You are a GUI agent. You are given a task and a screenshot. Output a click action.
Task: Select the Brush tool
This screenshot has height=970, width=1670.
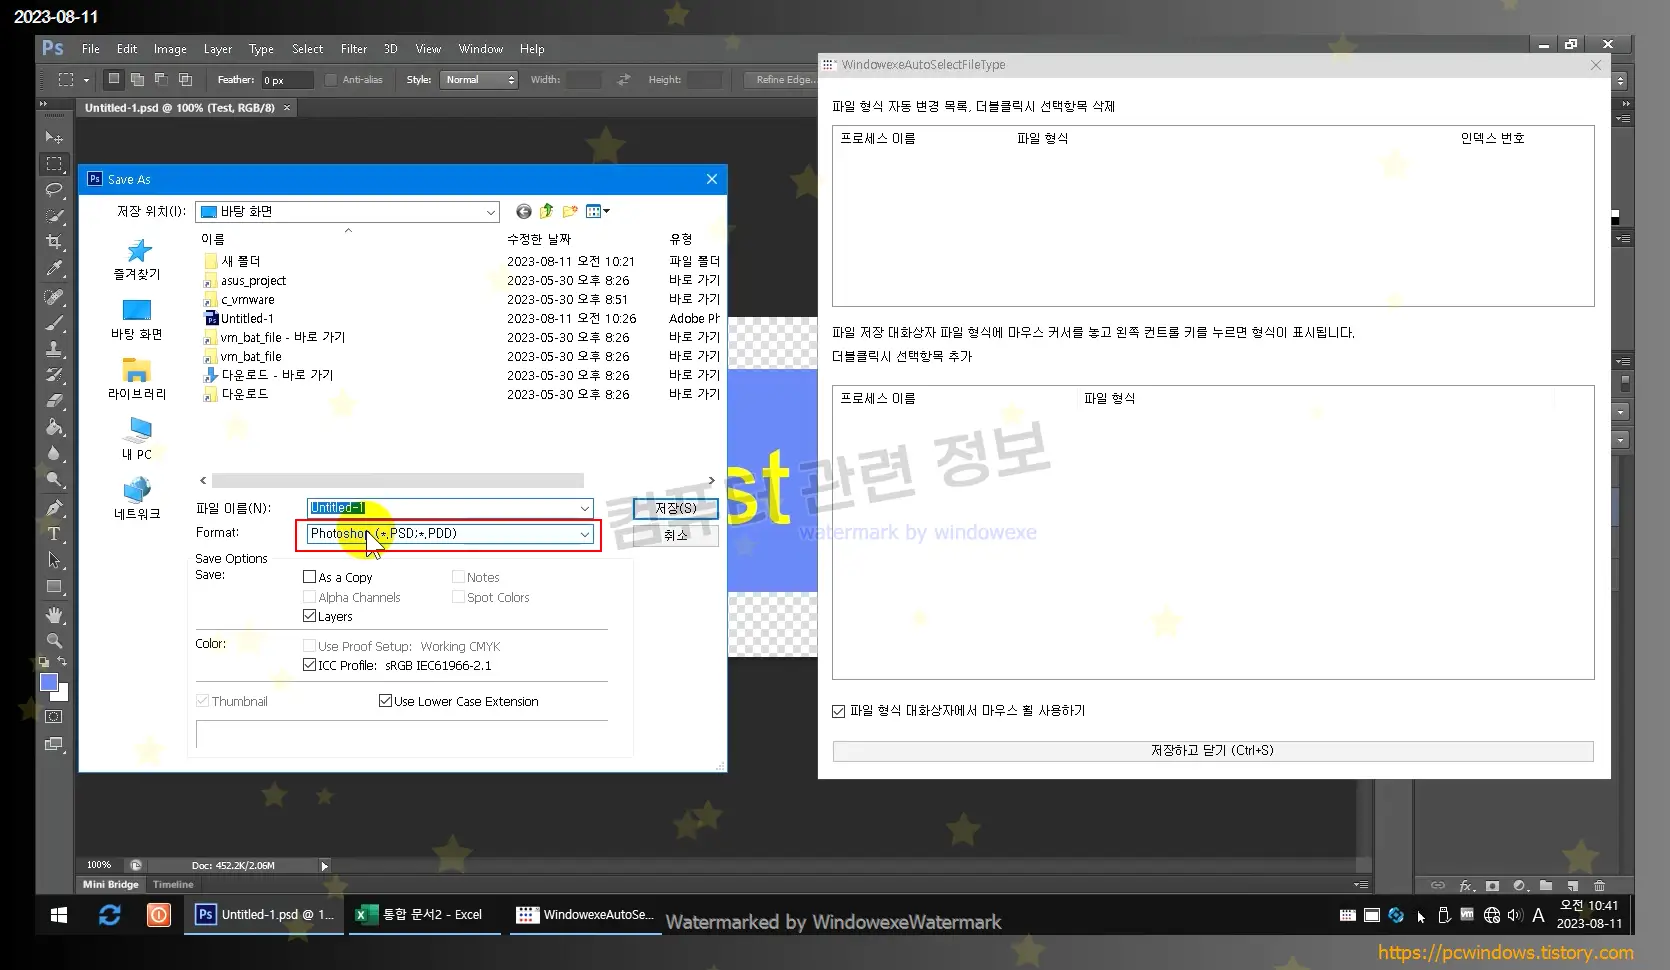[x=54, y=323]
